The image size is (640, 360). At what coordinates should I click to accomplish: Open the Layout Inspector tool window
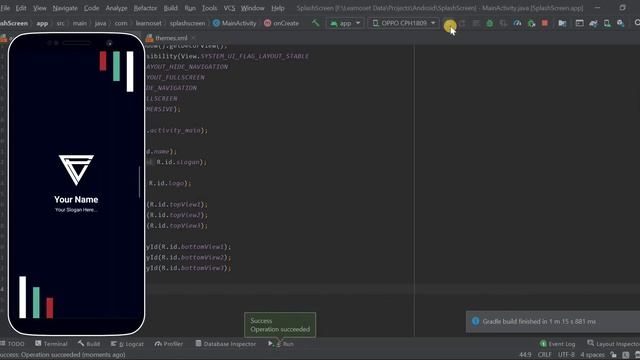tap(613, 344)
